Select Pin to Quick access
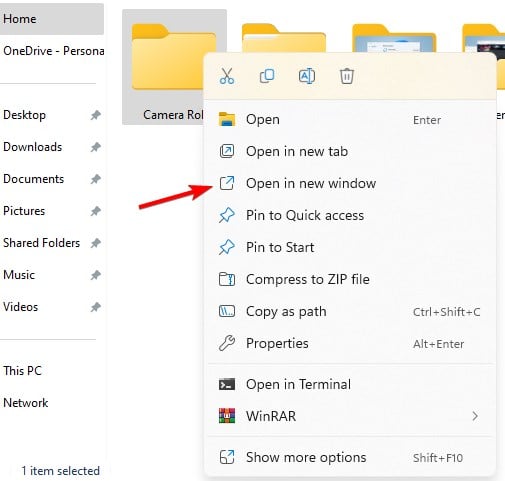This screenshot has height=481, width=505. pyautogui.click(x=350, y=215)
